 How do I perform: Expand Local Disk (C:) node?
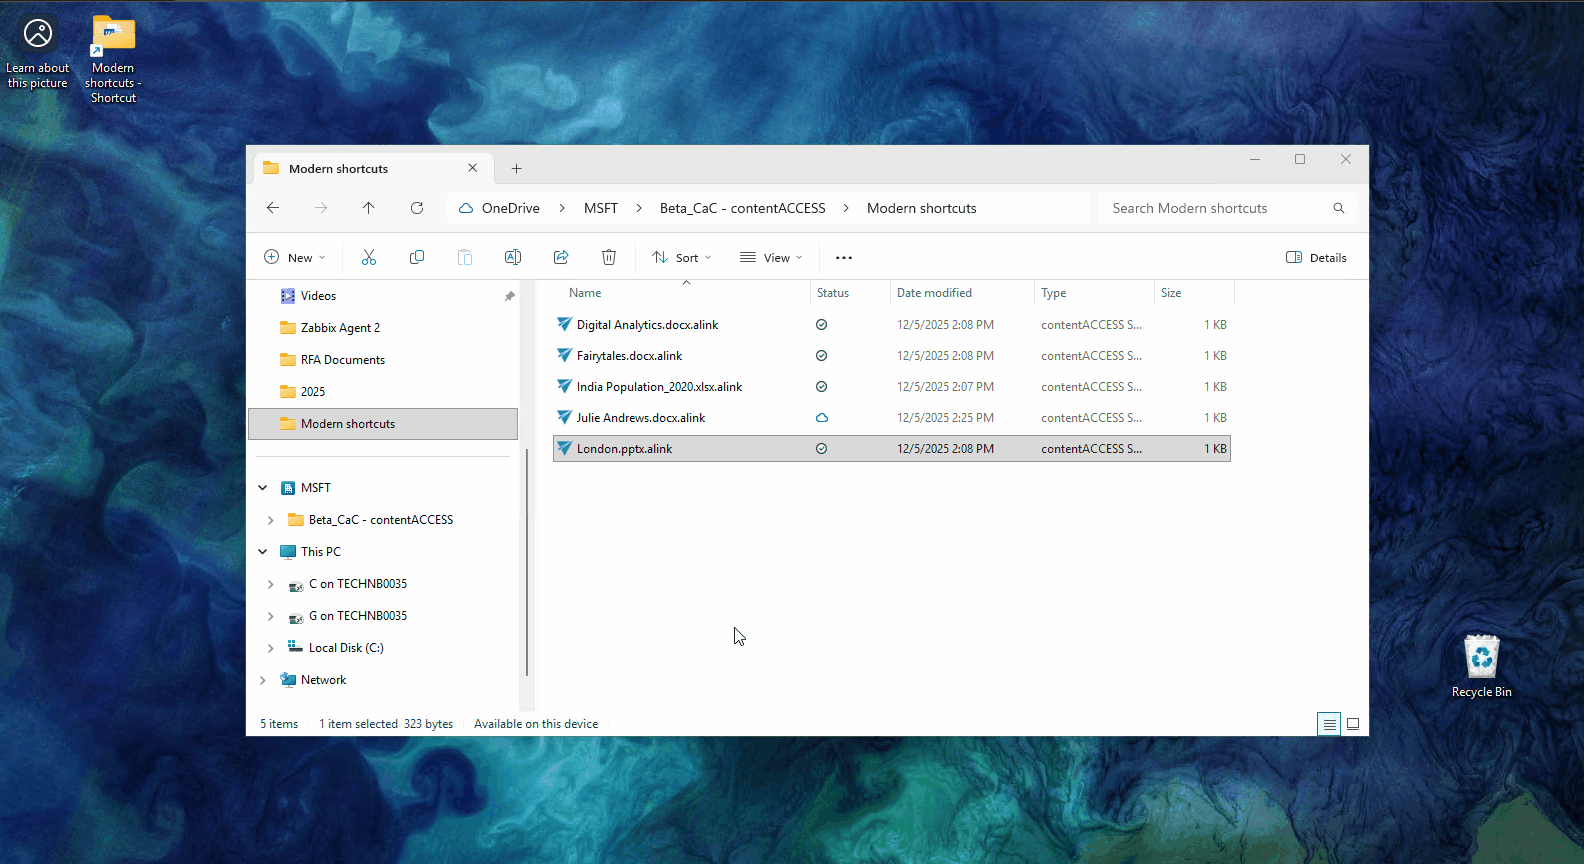click(271, 648)
